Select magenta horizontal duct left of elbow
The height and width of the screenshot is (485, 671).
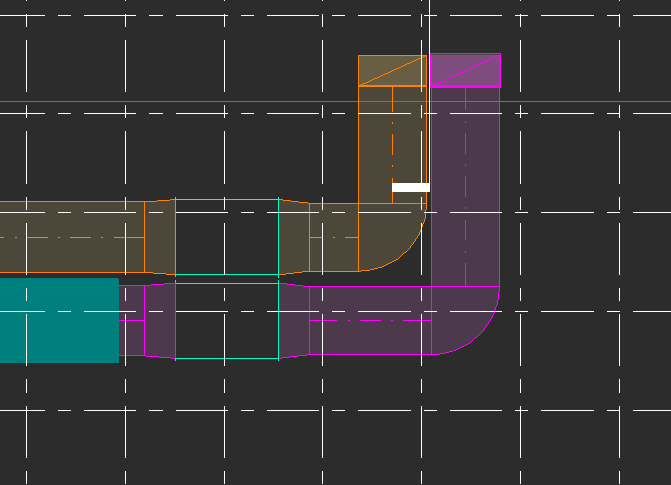pos(370,320)
